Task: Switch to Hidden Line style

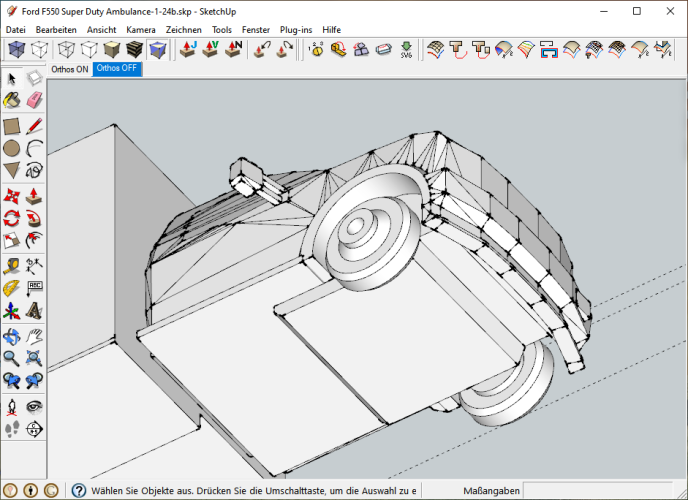Action: pyautogui.click(x=89, y=50)
